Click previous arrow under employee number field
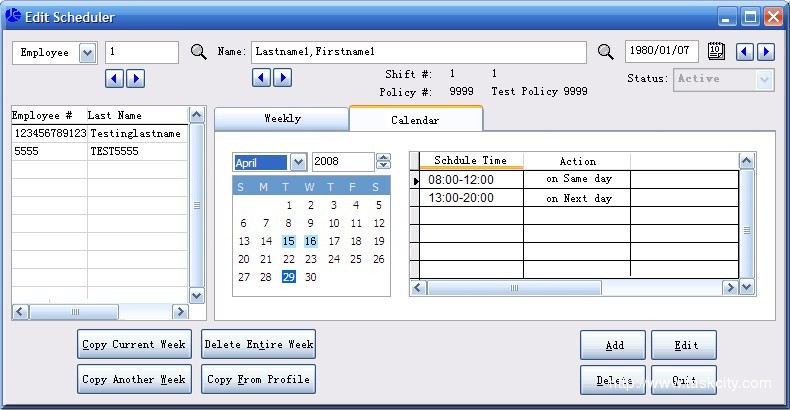The width and height of the screenshot is (790, 410). [x=115, y=77]
